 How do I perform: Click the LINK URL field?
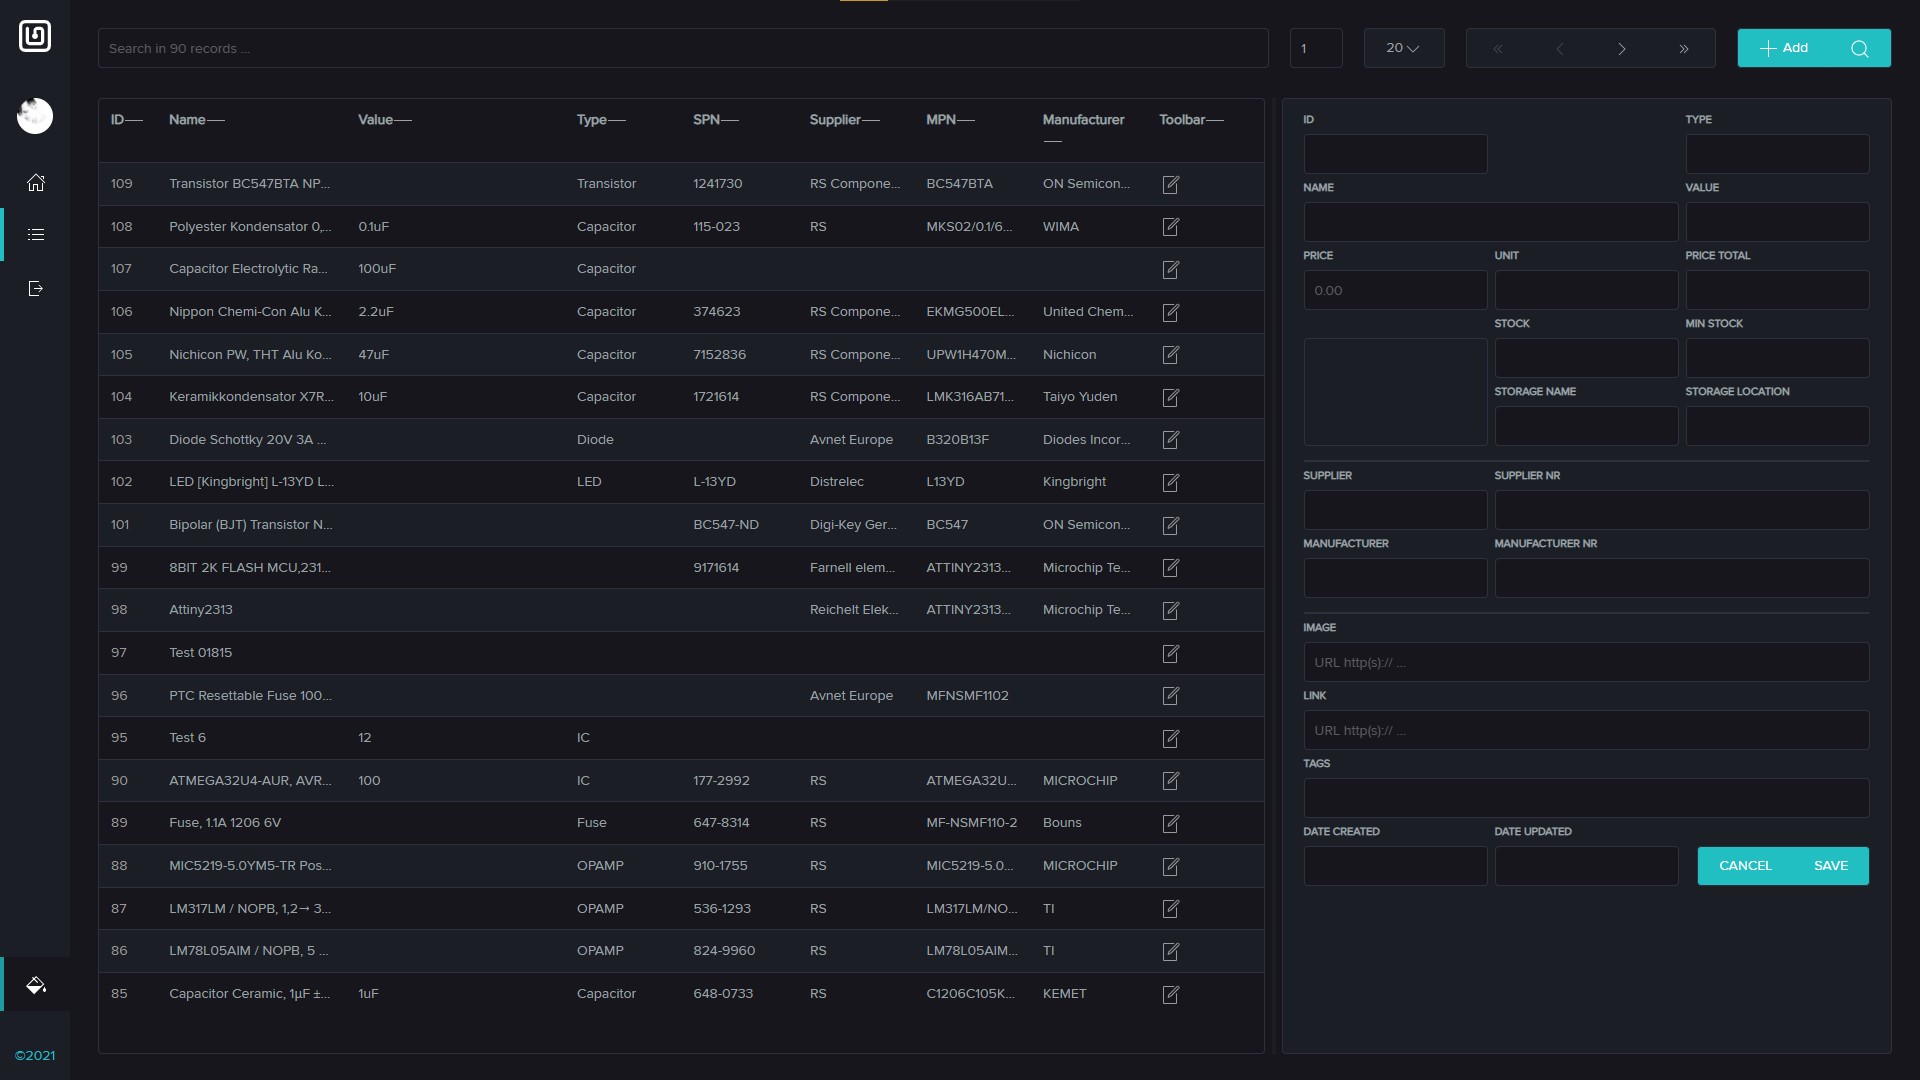(1586, 730)
